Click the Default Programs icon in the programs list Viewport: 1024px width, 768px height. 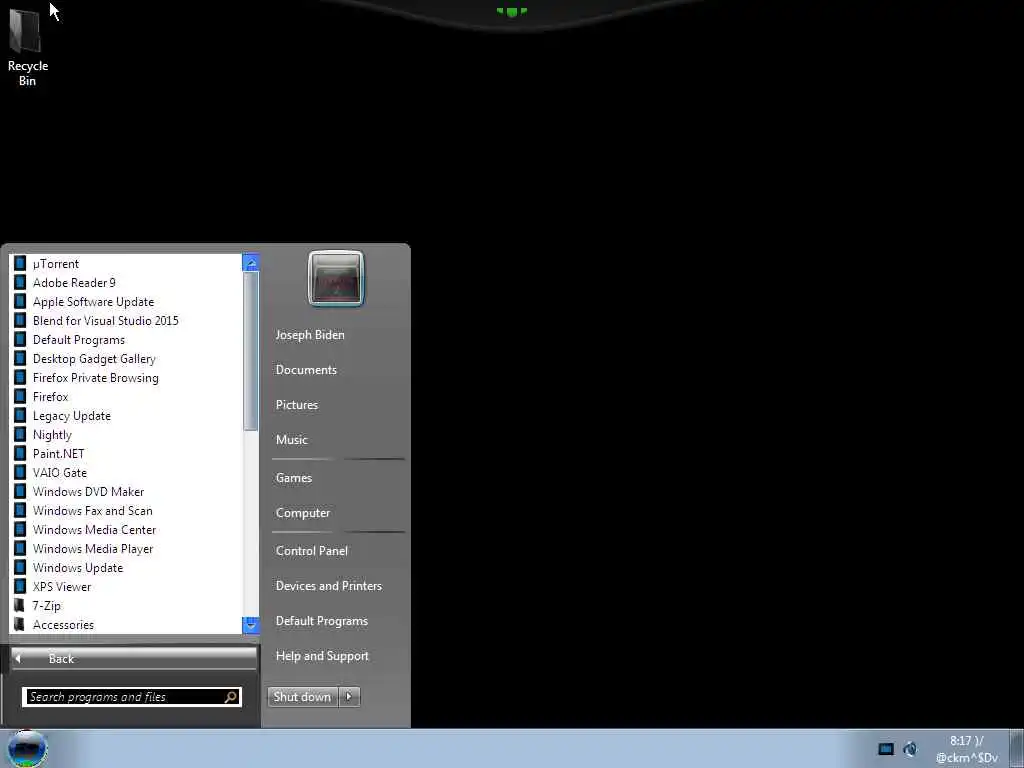tap(20, 339)
